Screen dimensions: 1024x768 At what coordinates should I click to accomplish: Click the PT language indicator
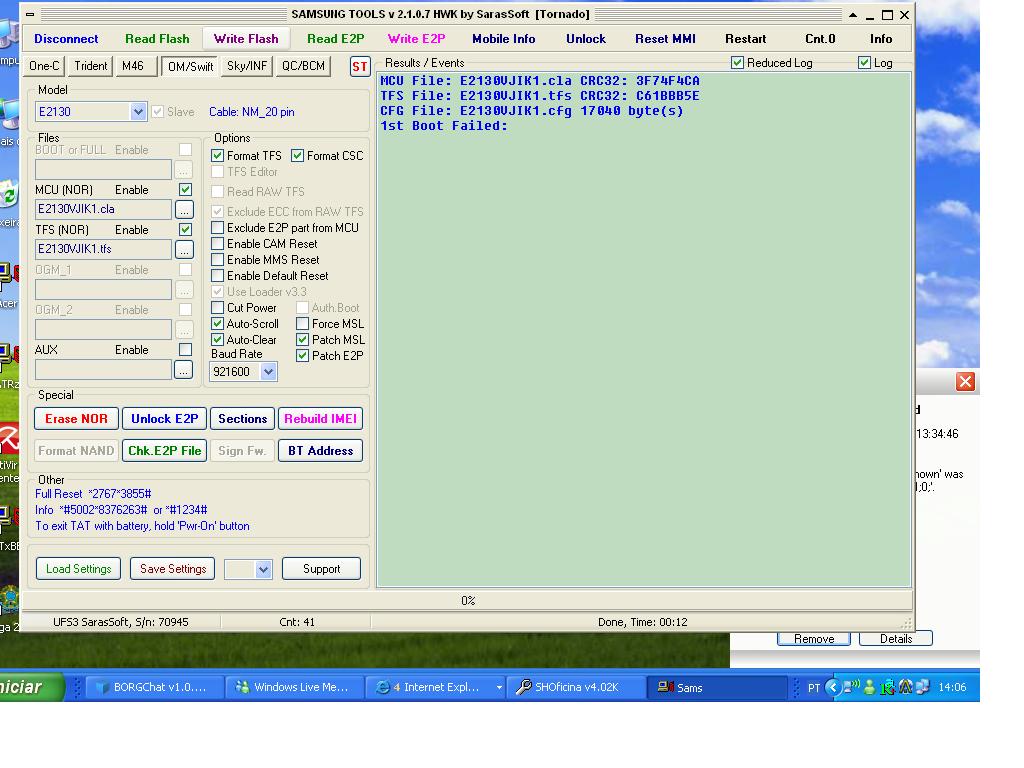click(814, 688)
